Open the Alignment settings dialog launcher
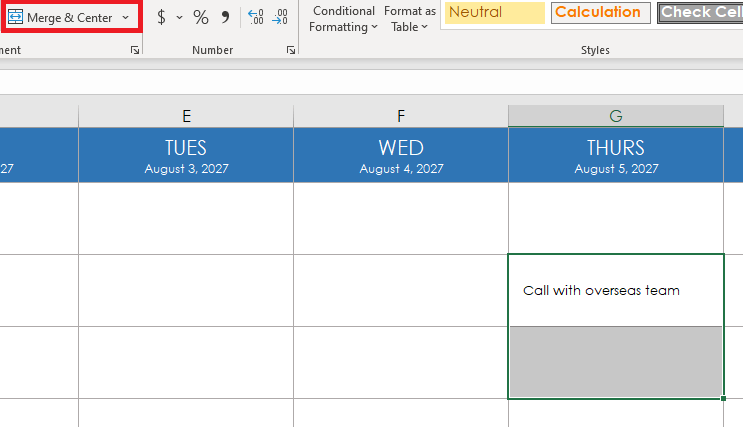The height and width of the screenshot is (427, 743). coord(135,49)
